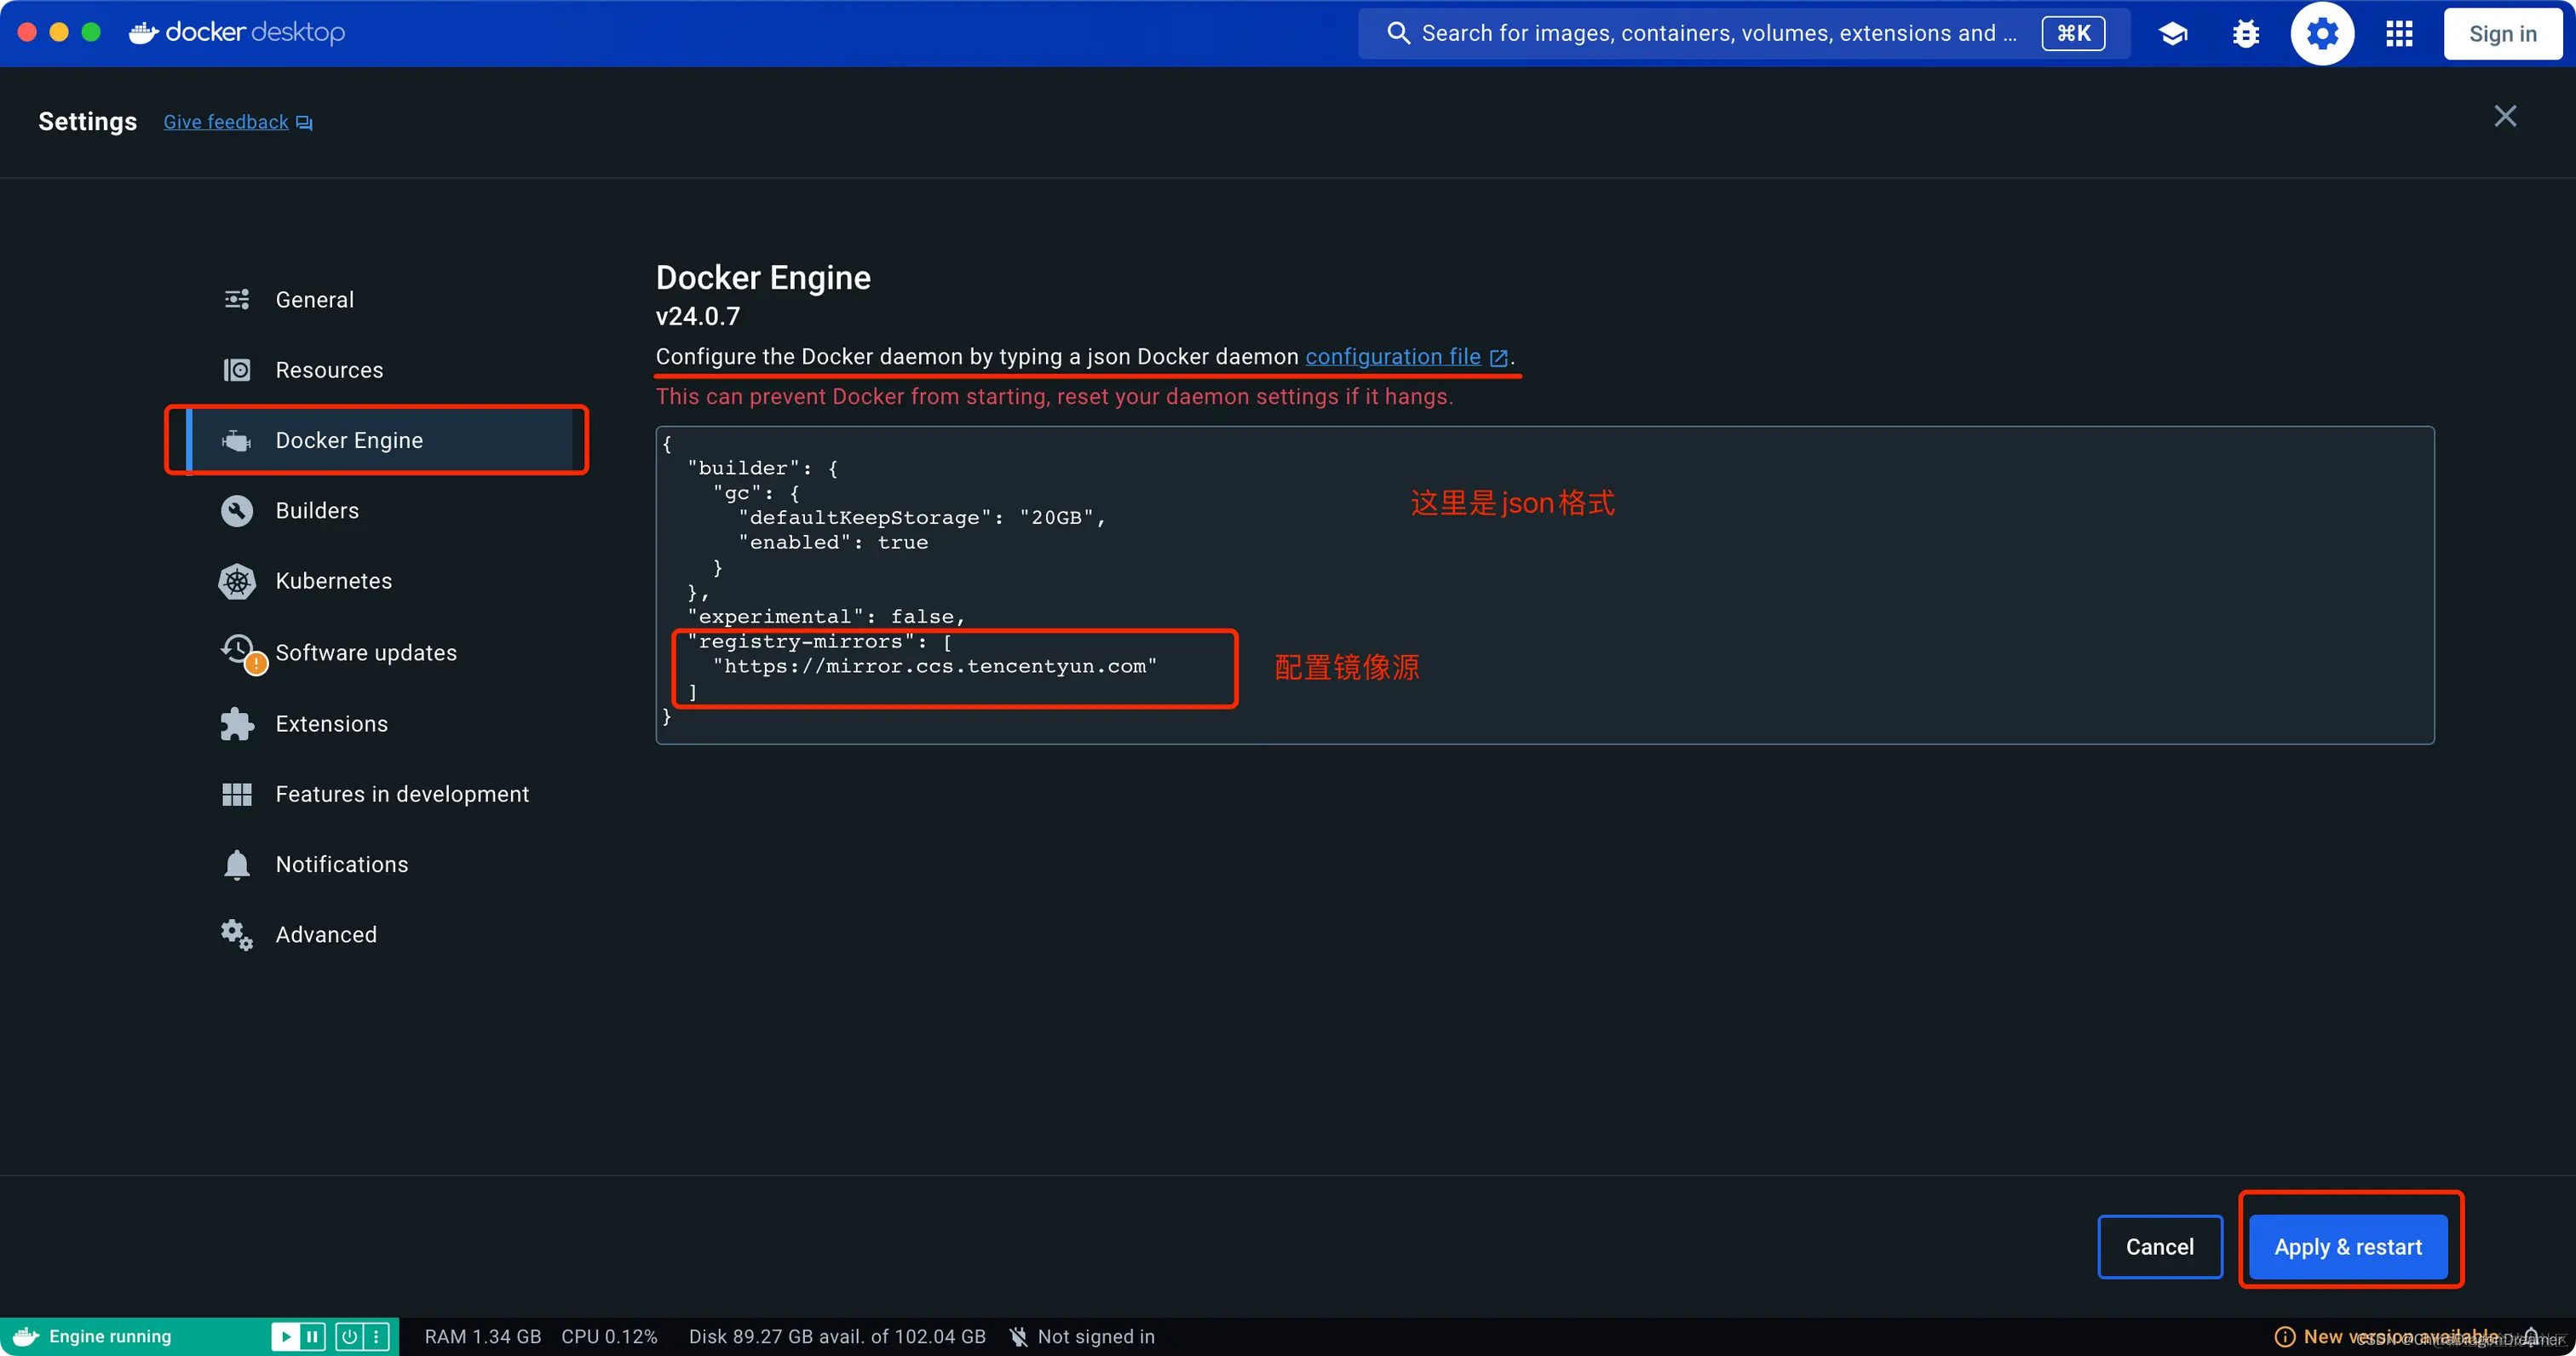Click Apply & restart button
Image resolution: width=2576 pixels, height=1356 pixels.
(2347, 1247)
